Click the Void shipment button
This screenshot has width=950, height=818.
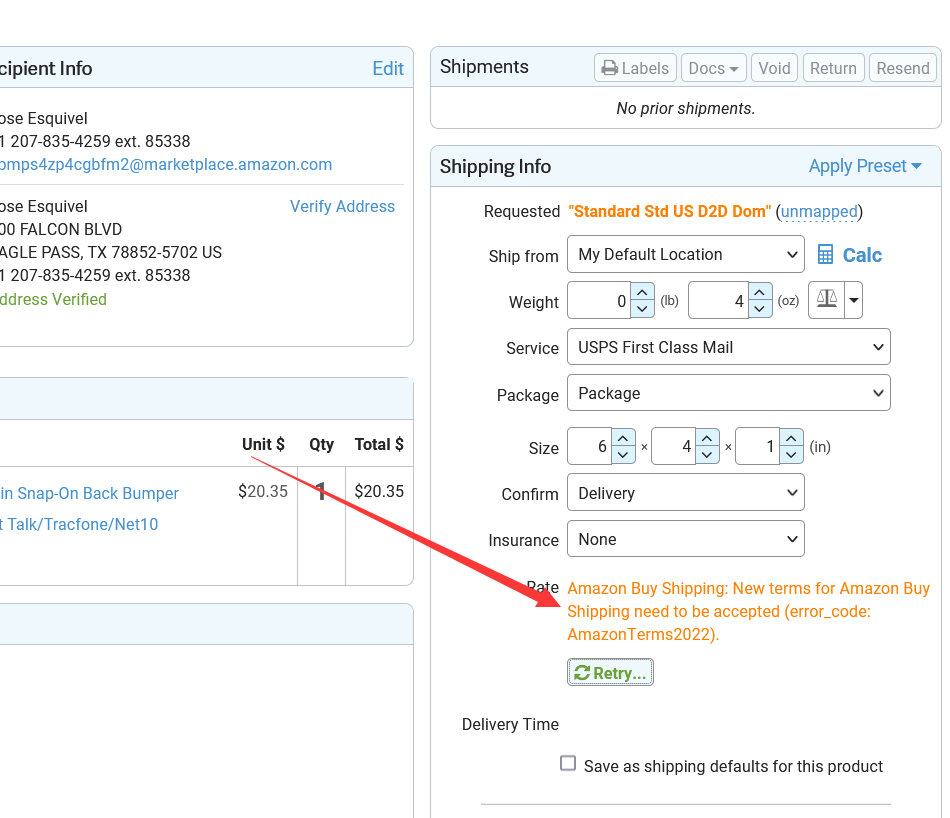[774, 68]
